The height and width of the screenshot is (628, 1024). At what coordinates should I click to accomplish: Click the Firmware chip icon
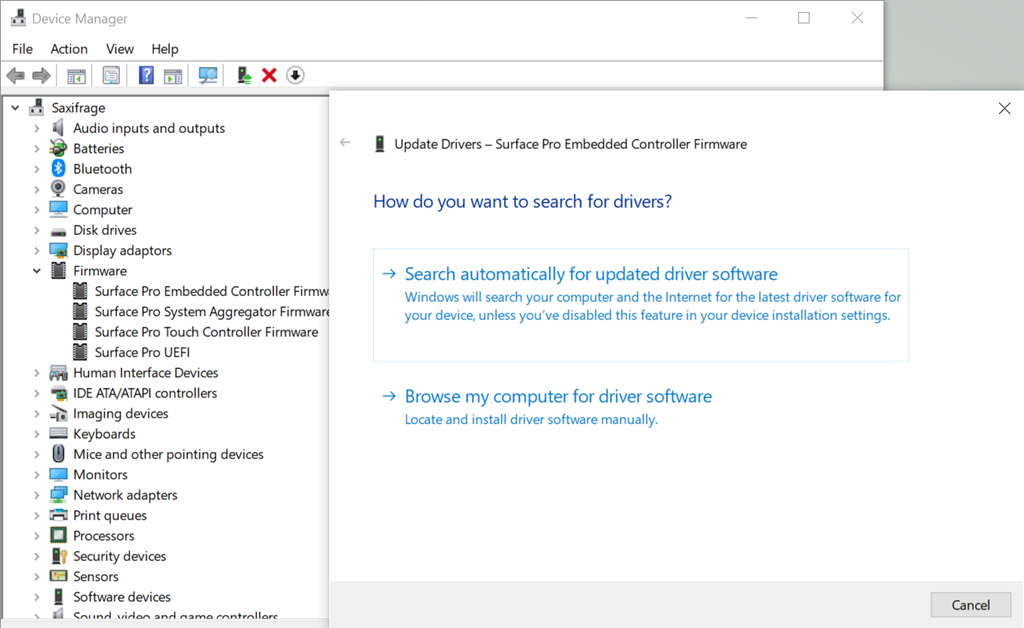click(58, 270)
